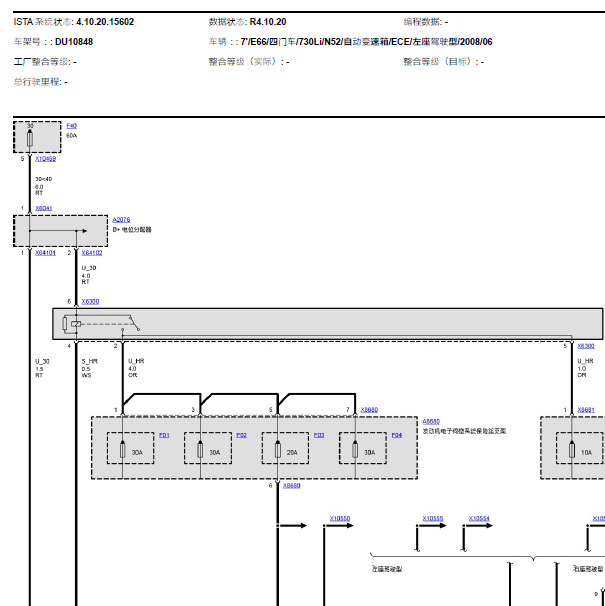Click the branch arrow below X10555

point(431,526)
